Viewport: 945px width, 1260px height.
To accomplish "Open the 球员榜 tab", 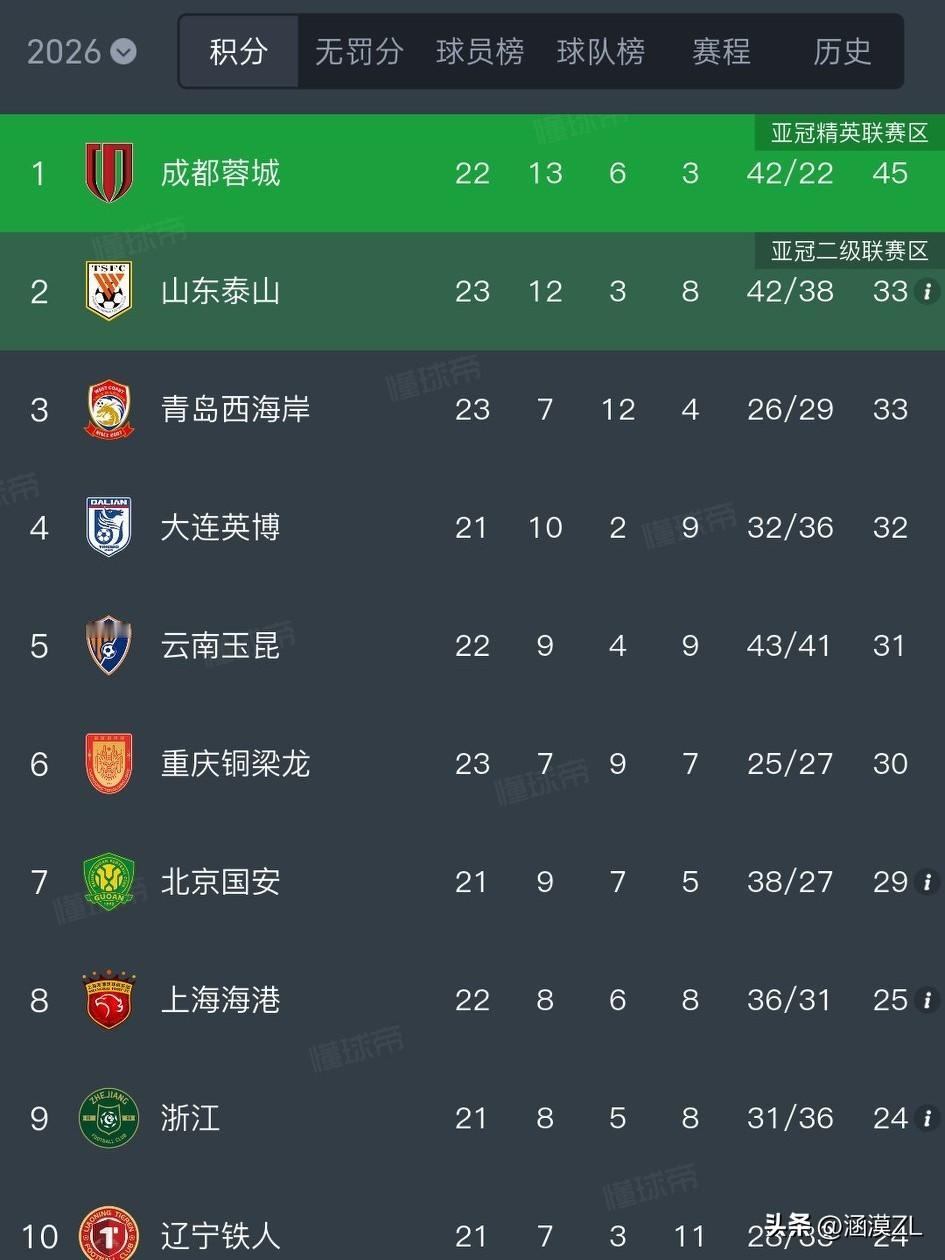I will coord(480,51).
